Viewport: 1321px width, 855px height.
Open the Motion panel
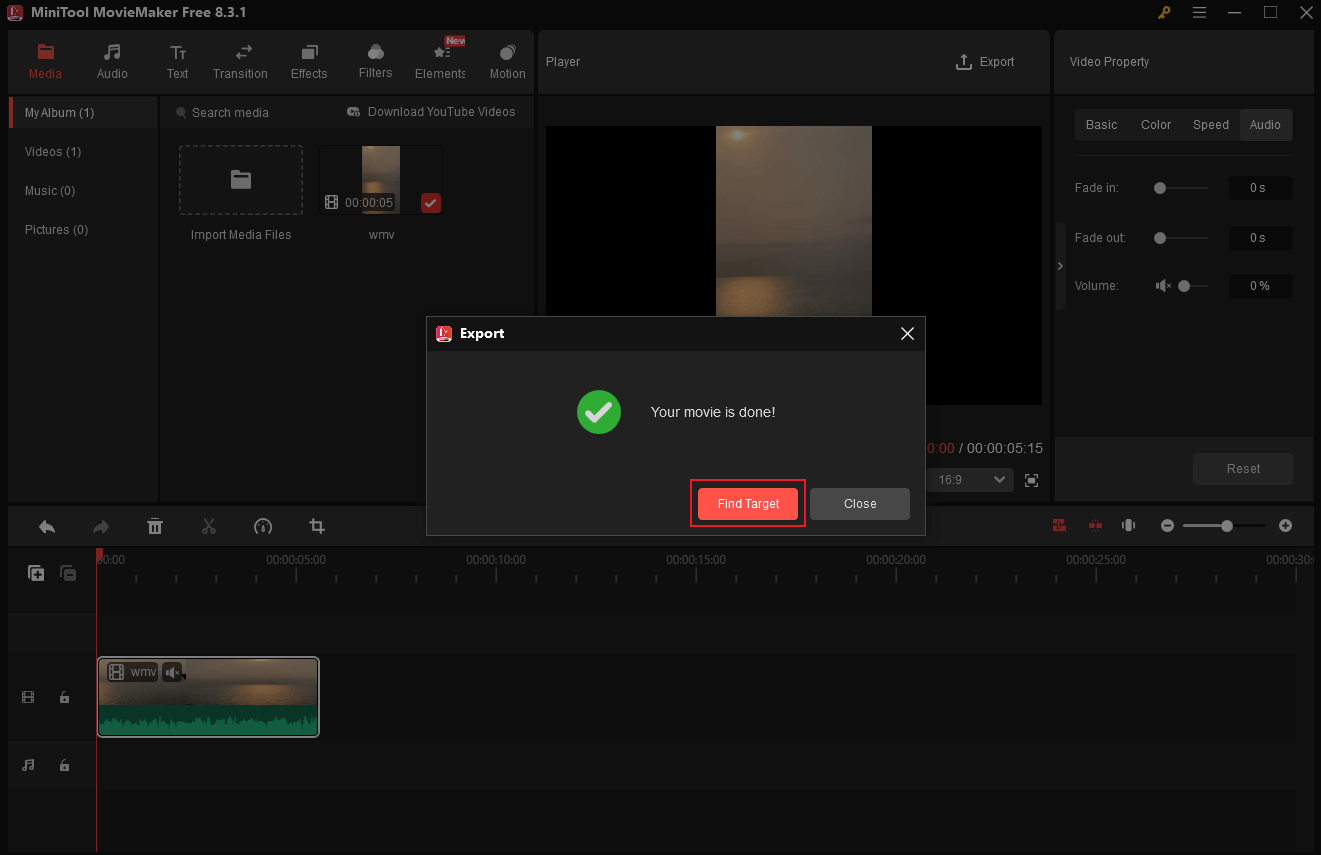(x=507, y=60)
